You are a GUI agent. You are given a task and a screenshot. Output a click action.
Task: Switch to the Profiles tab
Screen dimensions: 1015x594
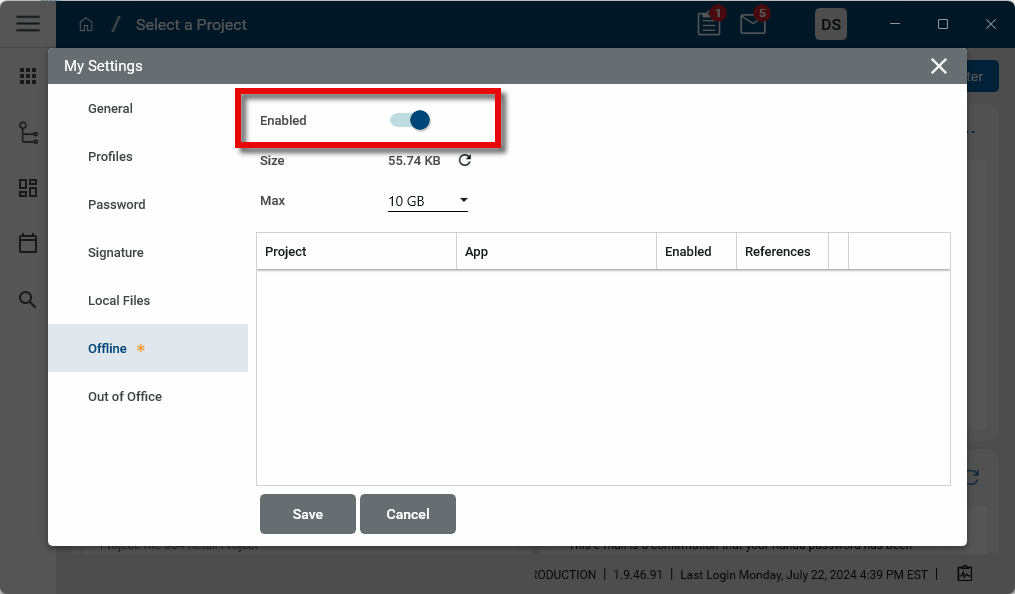110,157
